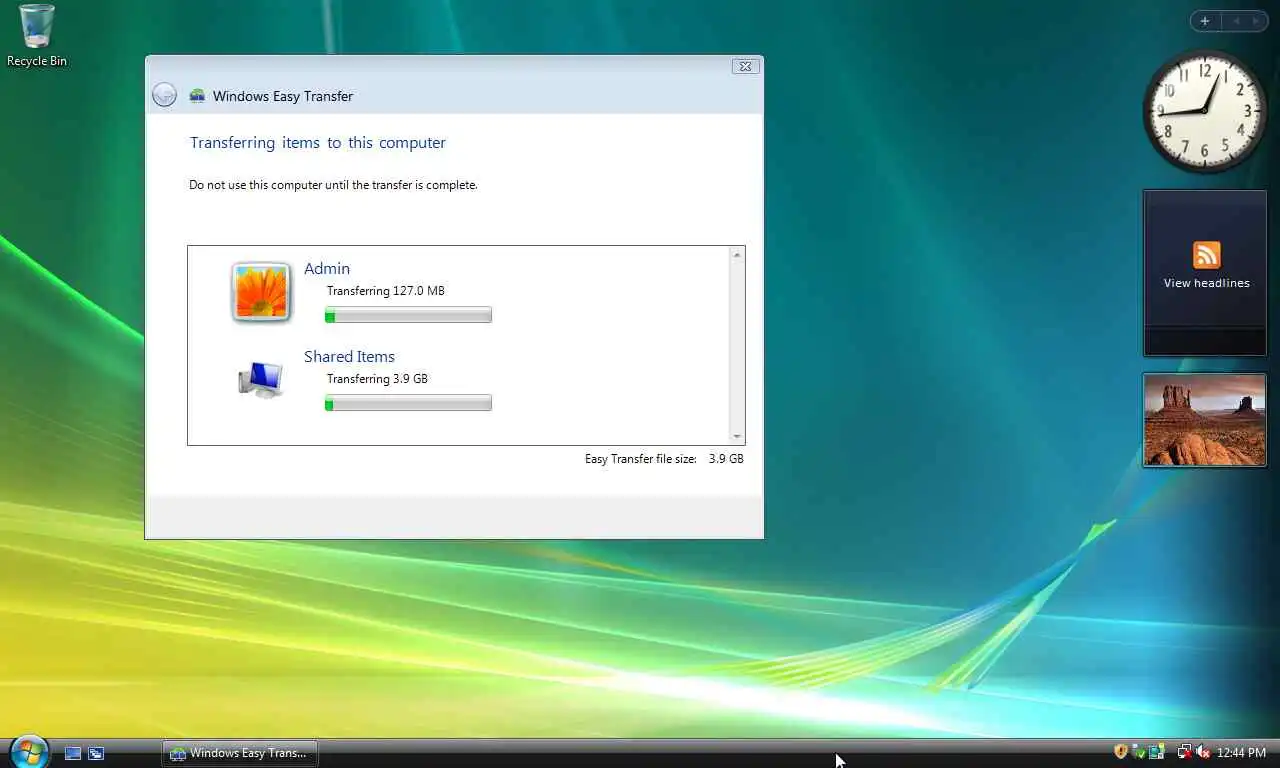
Task: Click the muted volume tray icon
Action: tap(1203, 752)
